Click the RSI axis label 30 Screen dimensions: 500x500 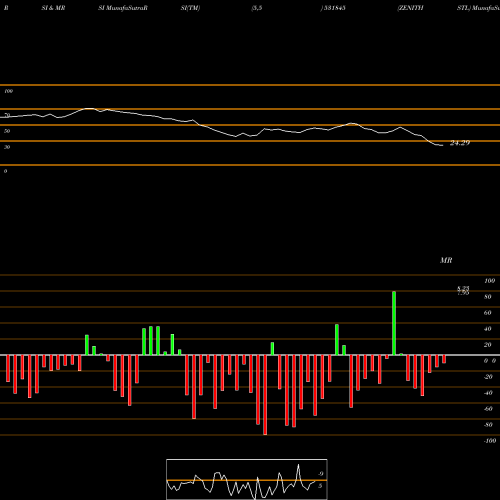7,147
